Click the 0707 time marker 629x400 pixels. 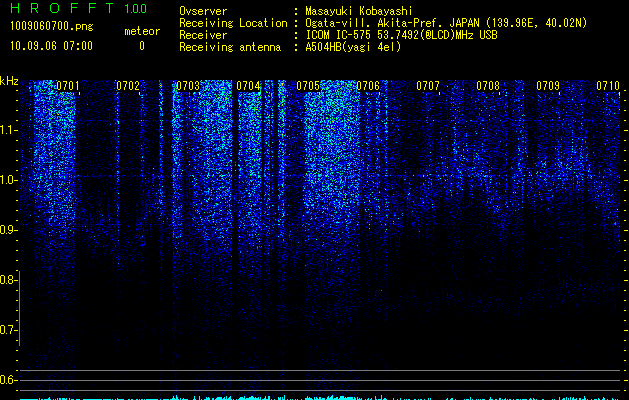(x=428, y=86)
